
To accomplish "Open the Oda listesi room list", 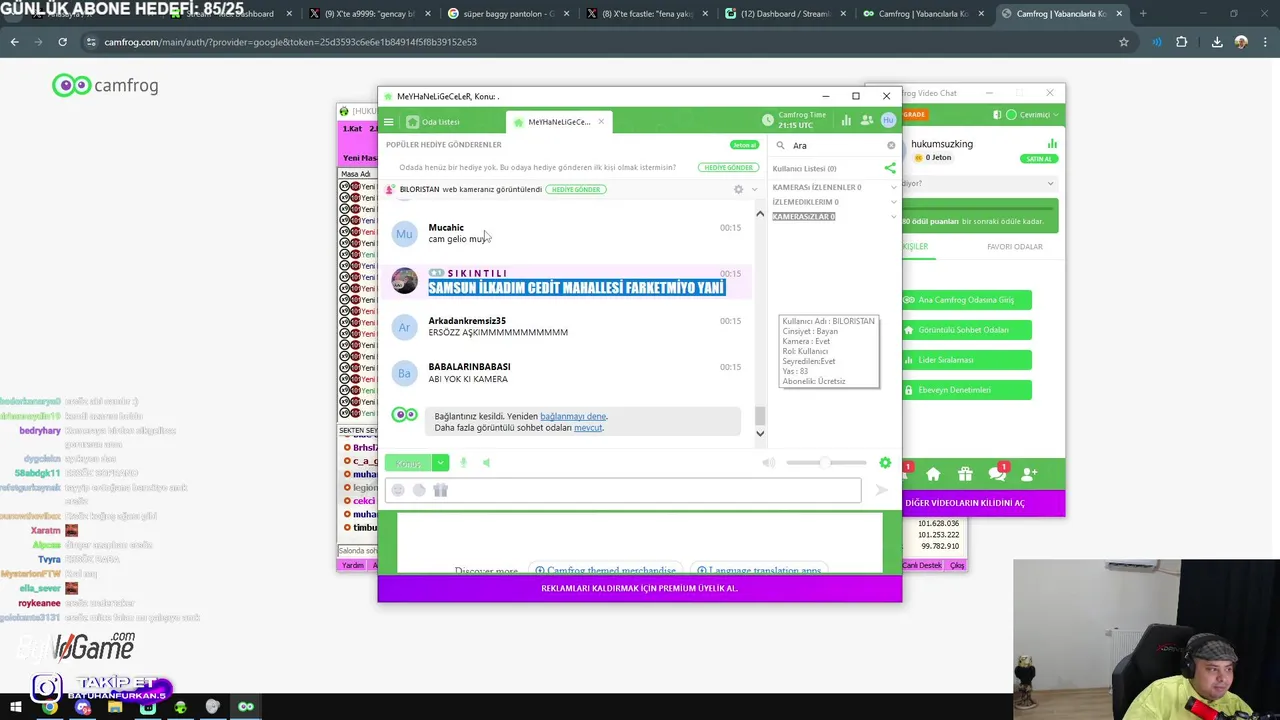I will point(433,122).
